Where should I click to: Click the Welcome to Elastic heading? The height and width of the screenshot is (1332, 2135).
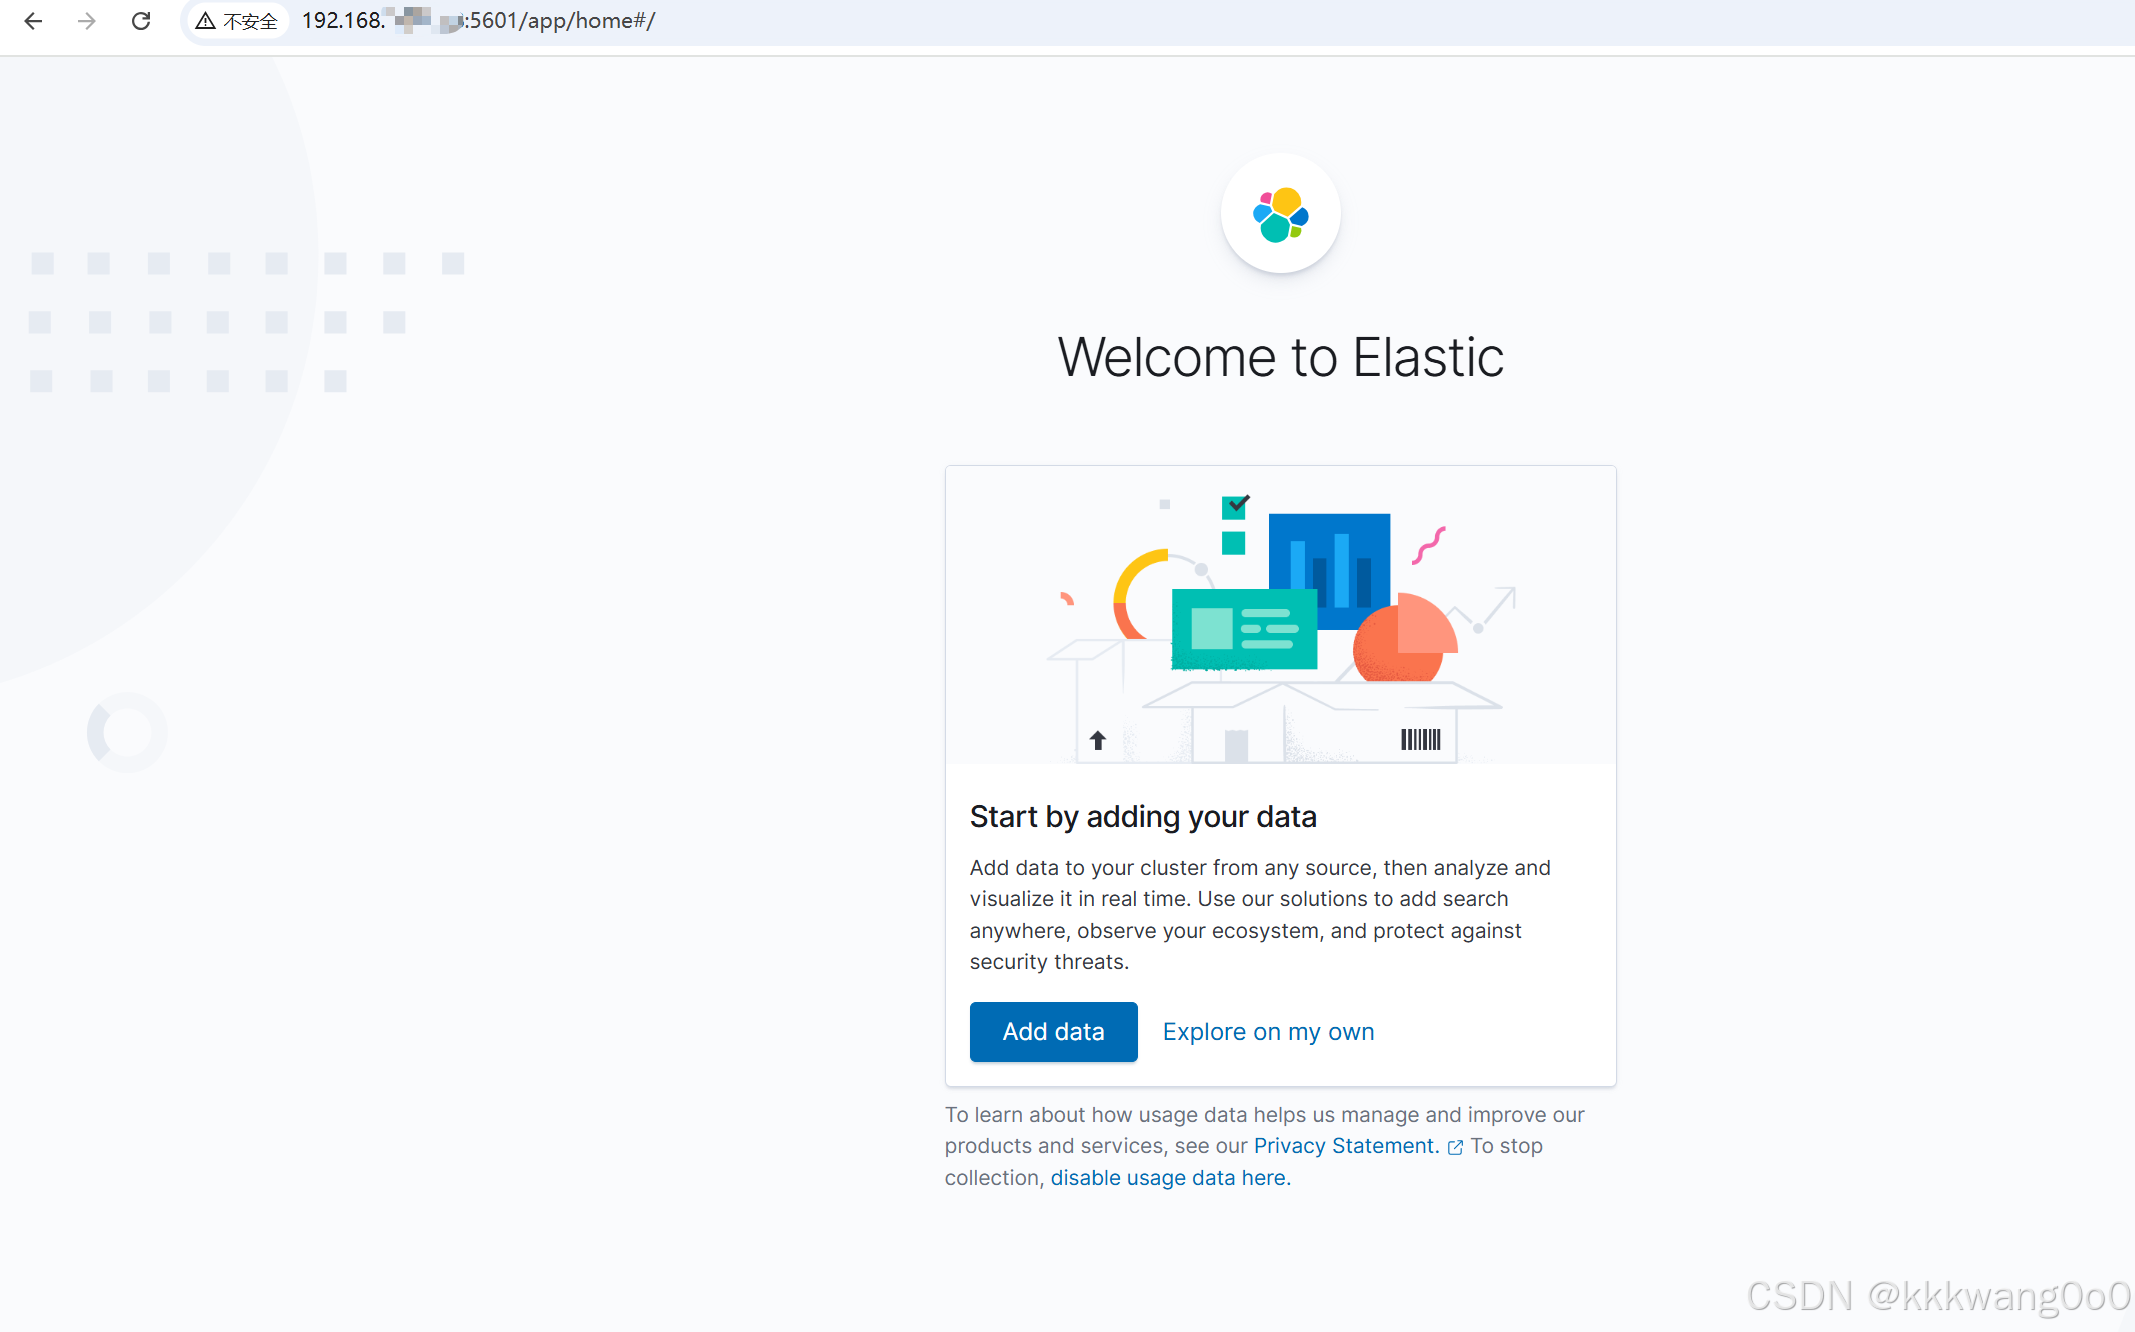pos(1280,357)
